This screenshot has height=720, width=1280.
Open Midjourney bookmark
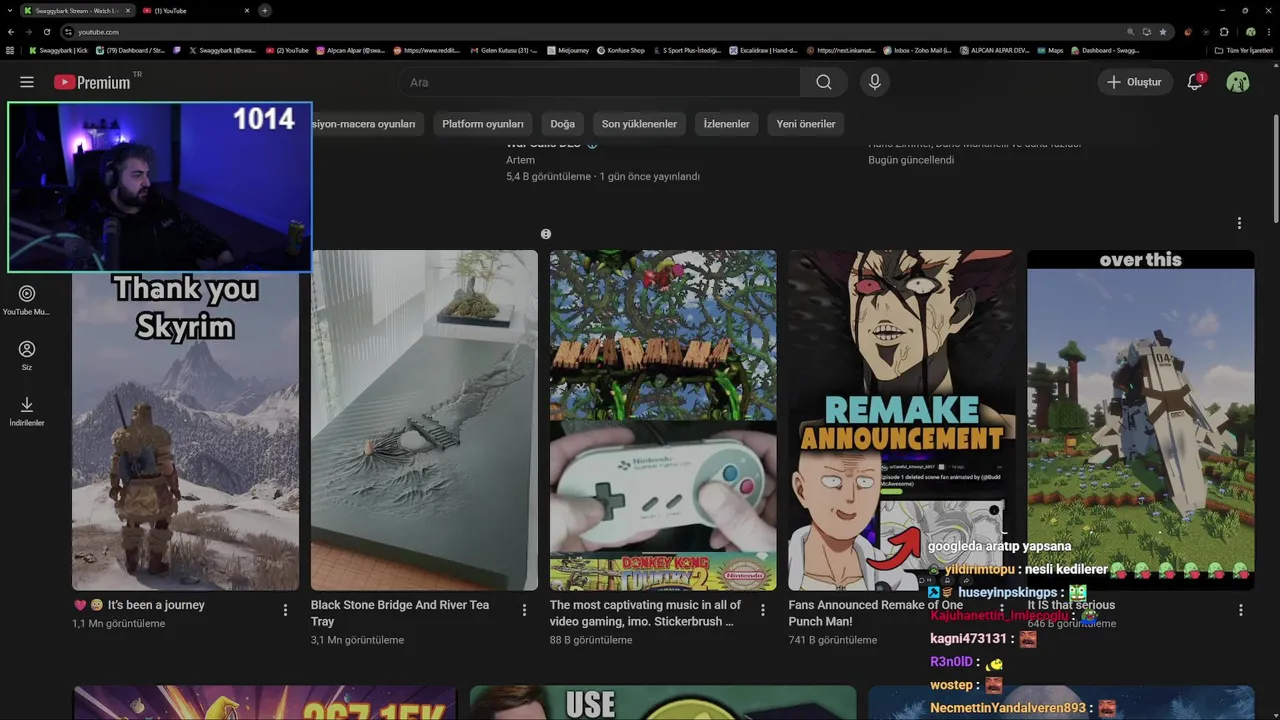[569, 50]
